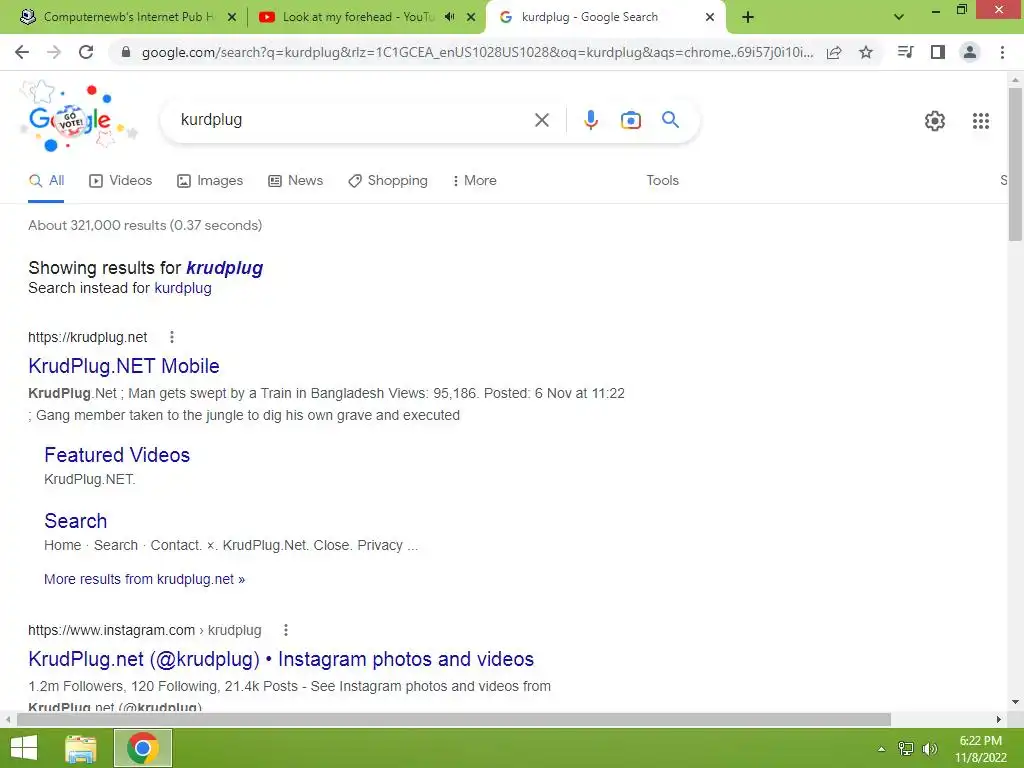
Task: Search instead for kurdplug link
Action: pos(183,288)
